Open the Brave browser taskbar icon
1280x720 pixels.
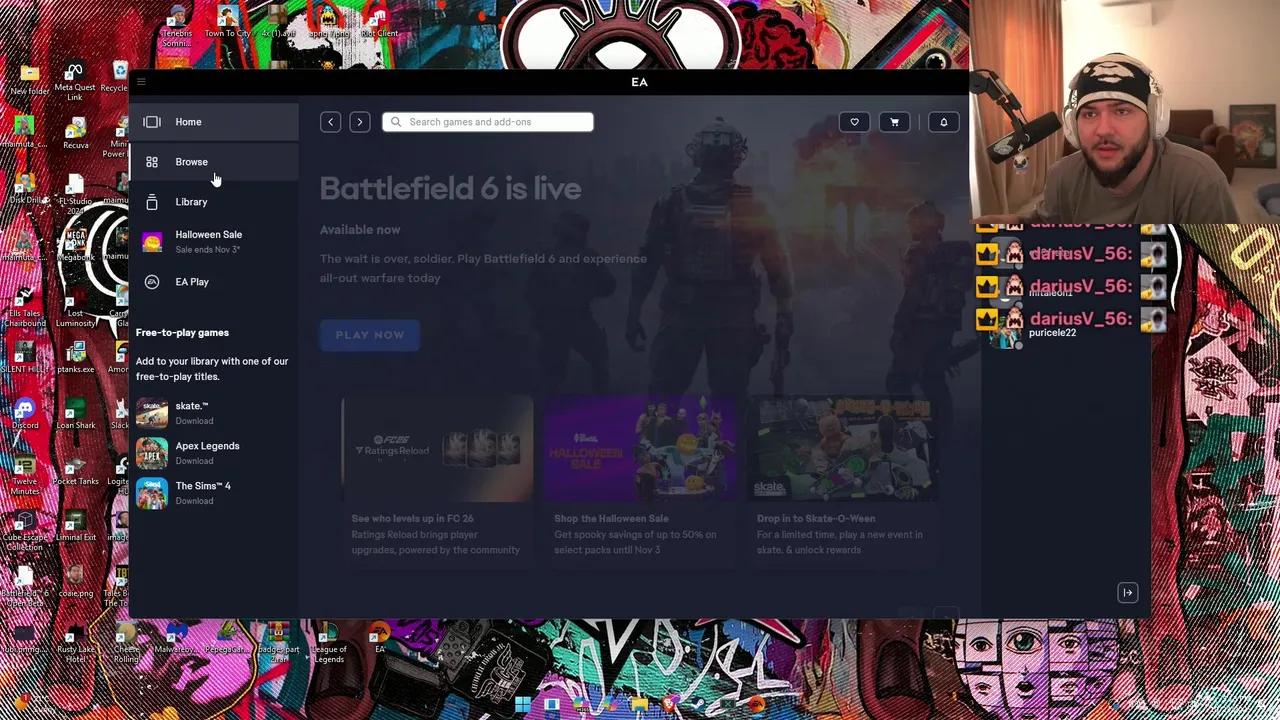[668, 705]
